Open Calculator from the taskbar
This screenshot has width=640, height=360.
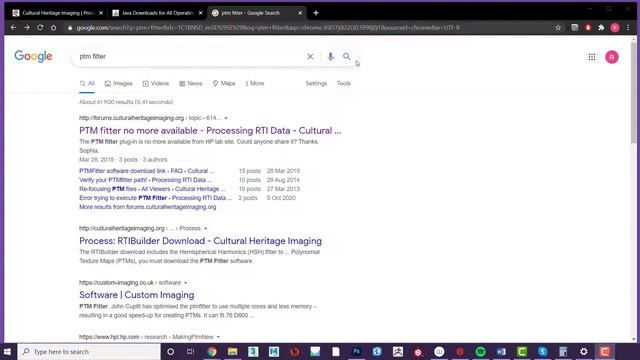click(x=563, y=351)
